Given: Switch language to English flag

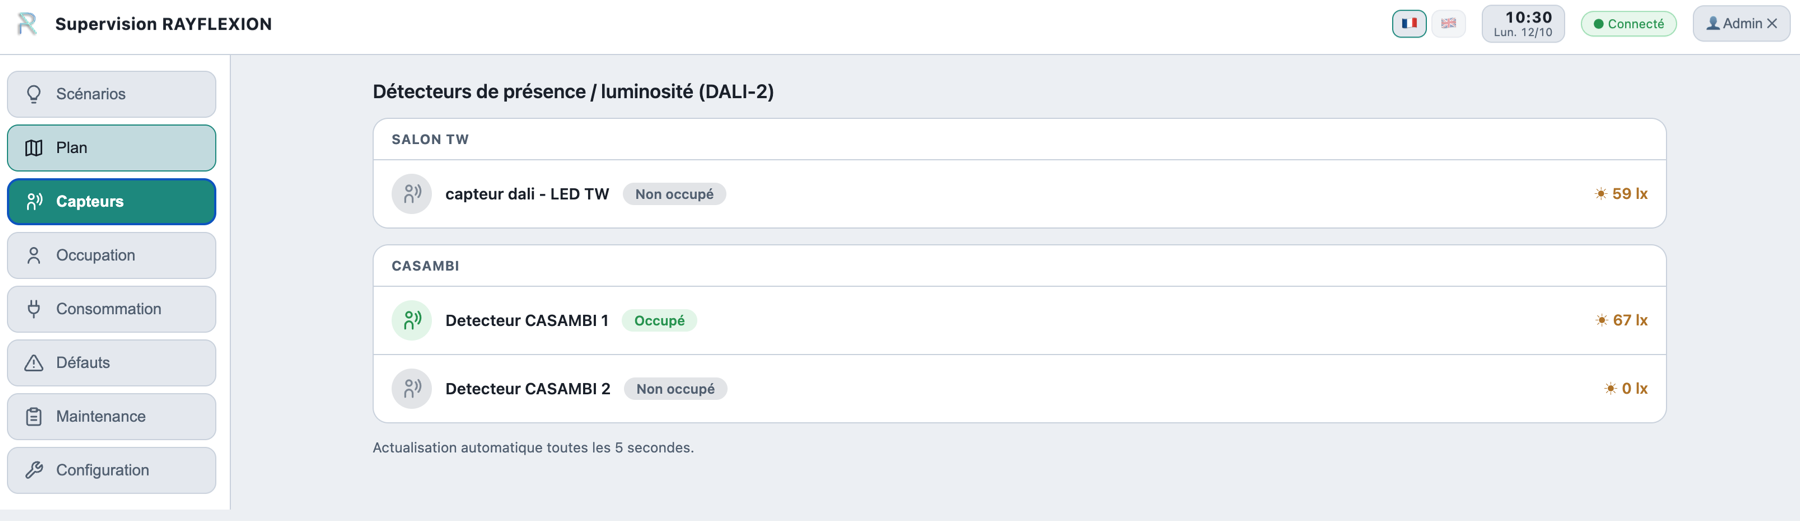Looking at the screenshot, I should click(1448, 23).
